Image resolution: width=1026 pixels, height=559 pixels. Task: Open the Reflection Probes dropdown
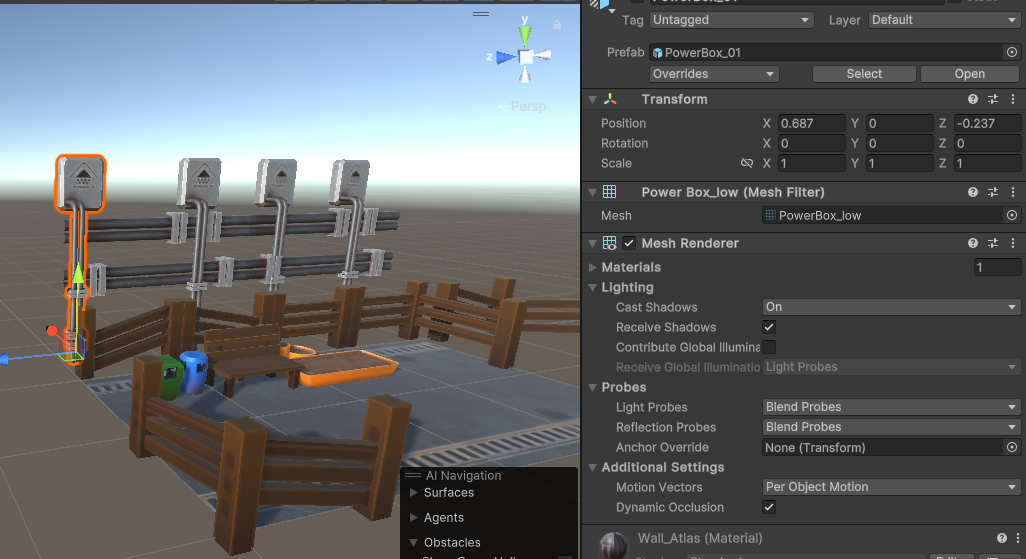(x=891, y=427)
